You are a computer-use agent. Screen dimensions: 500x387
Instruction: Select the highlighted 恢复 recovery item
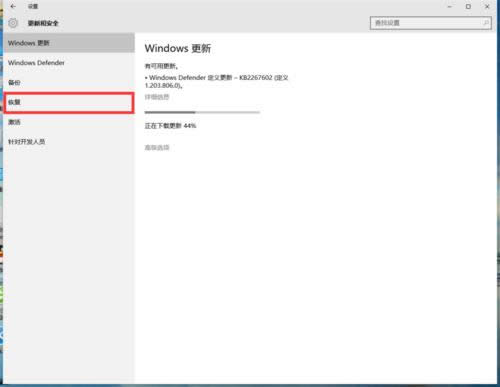69,103
